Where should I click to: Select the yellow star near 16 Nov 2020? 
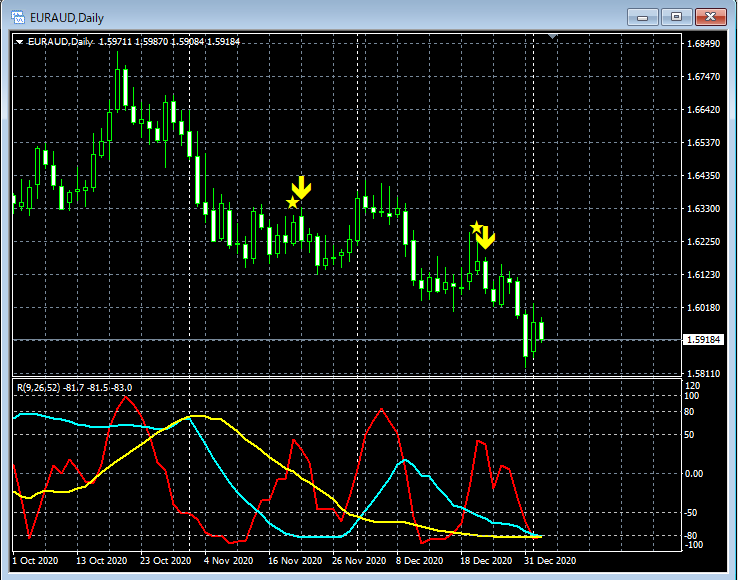tap(292, 203)
